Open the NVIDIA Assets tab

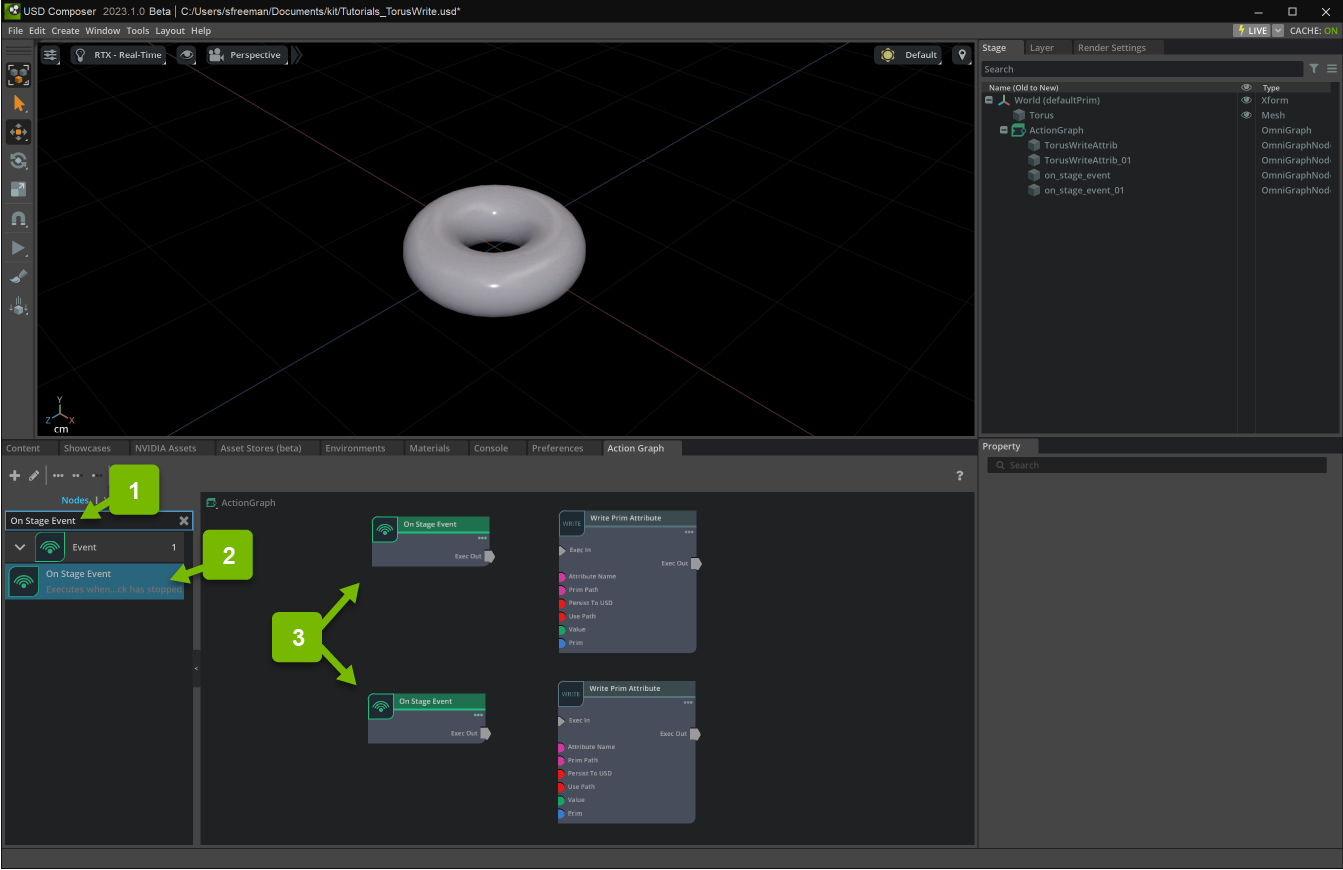pos(166,448)
